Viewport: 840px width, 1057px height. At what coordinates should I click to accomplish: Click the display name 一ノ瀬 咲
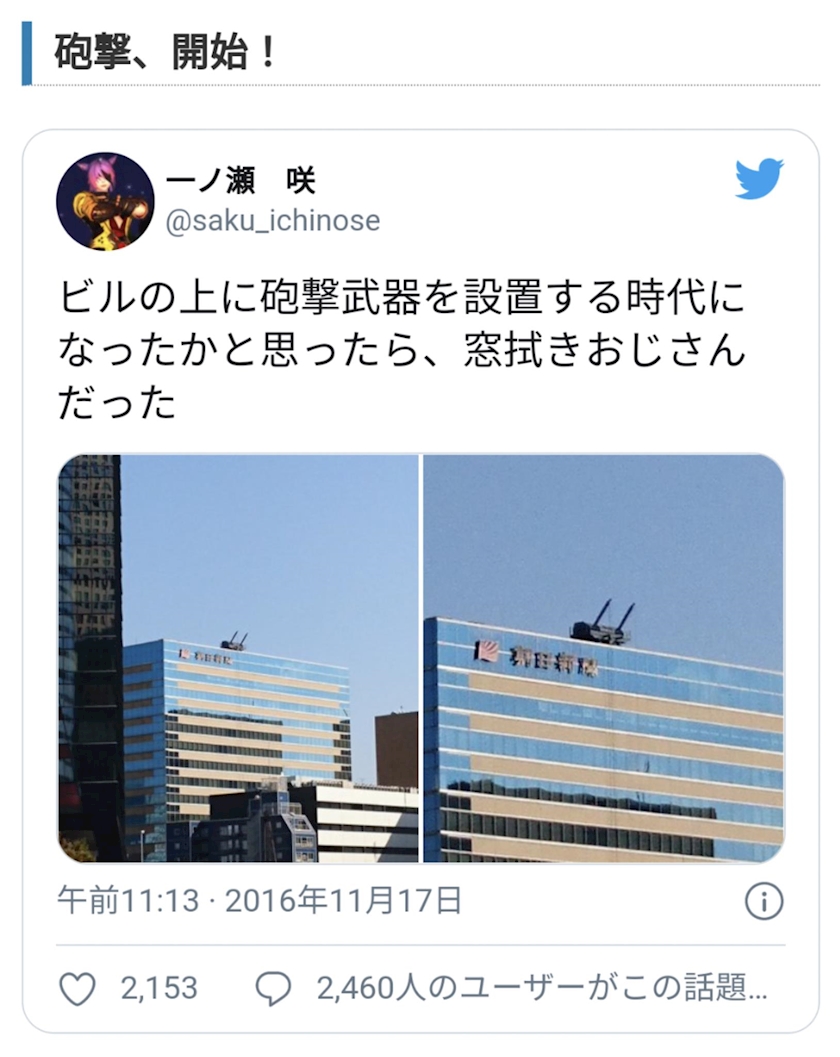click(x=241, y=181)
